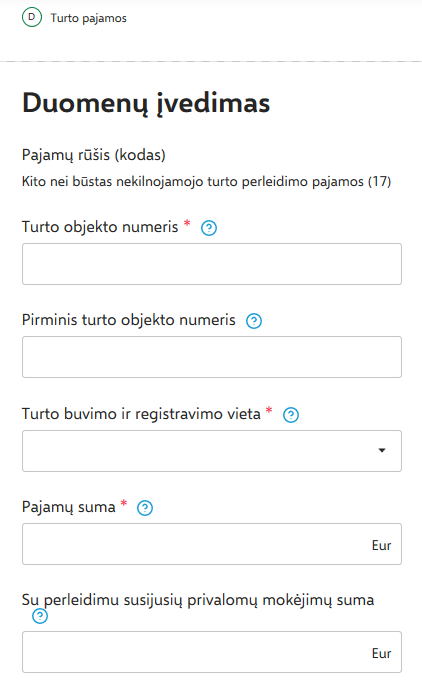
Task: Click the Pirminis turto objekto numeris label
Action: coord(129,320)
